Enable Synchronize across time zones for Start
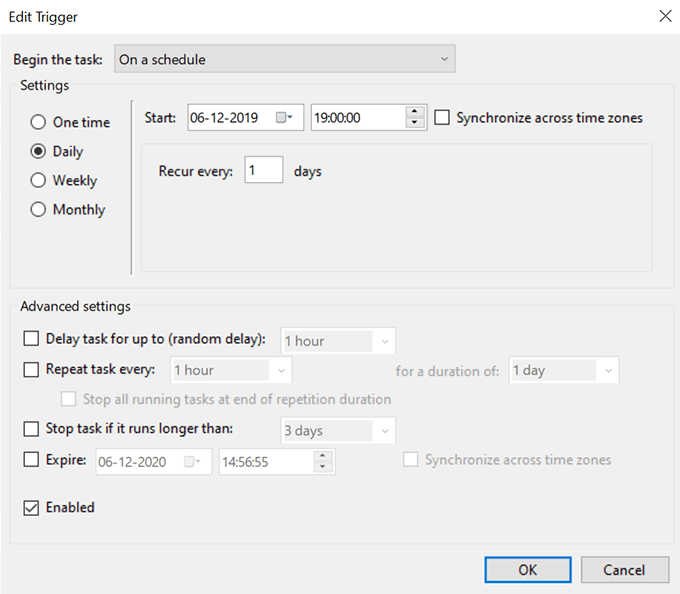Screen dimensions: 680x594 point(443,118)
